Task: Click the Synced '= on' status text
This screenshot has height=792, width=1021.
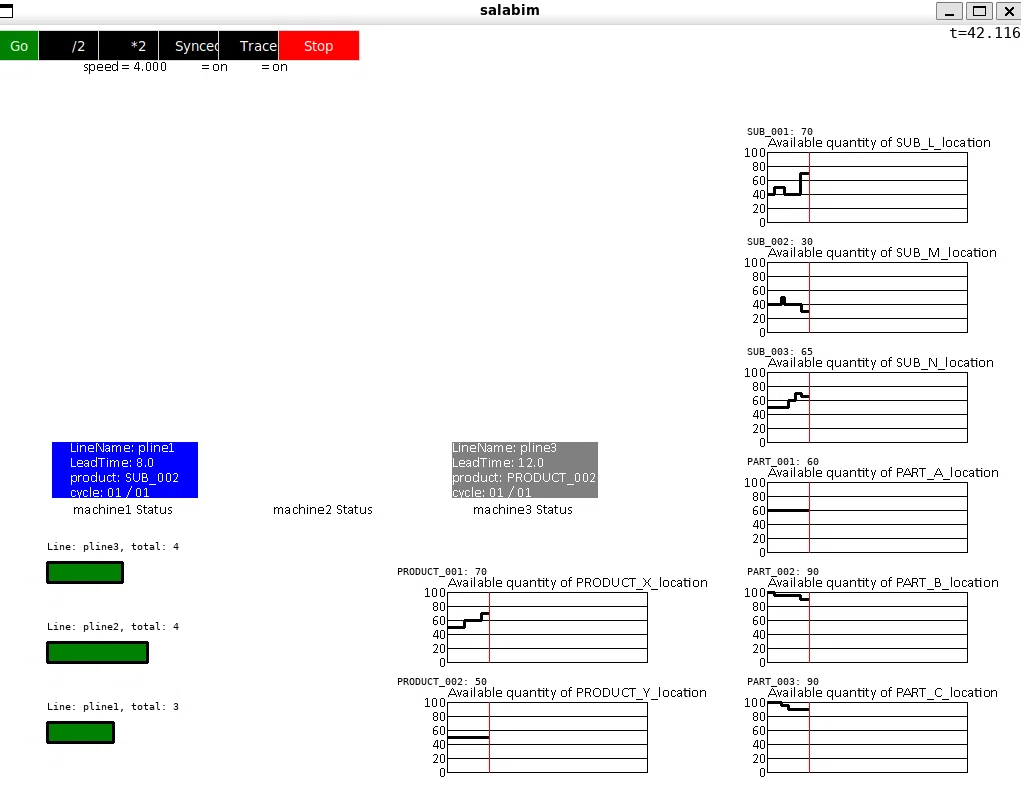Action: pos(214,66)
